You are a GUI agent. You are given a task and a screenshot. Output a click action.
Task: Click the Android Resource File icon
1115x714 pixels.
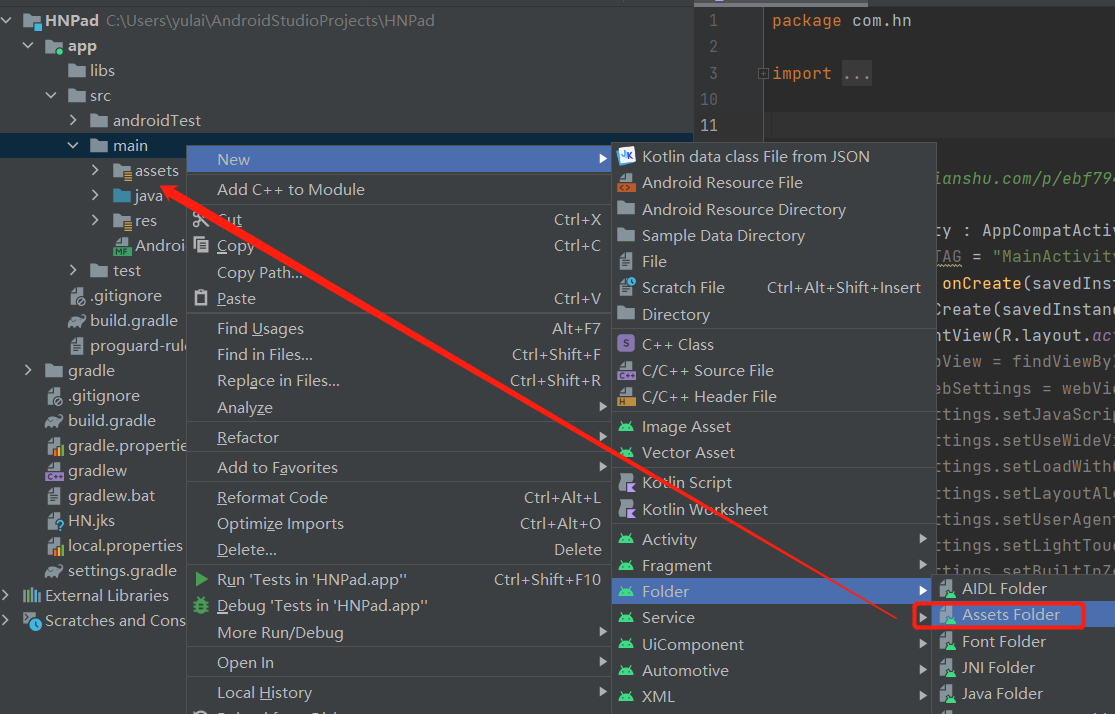pyautogui.click(x=626, y=183)
